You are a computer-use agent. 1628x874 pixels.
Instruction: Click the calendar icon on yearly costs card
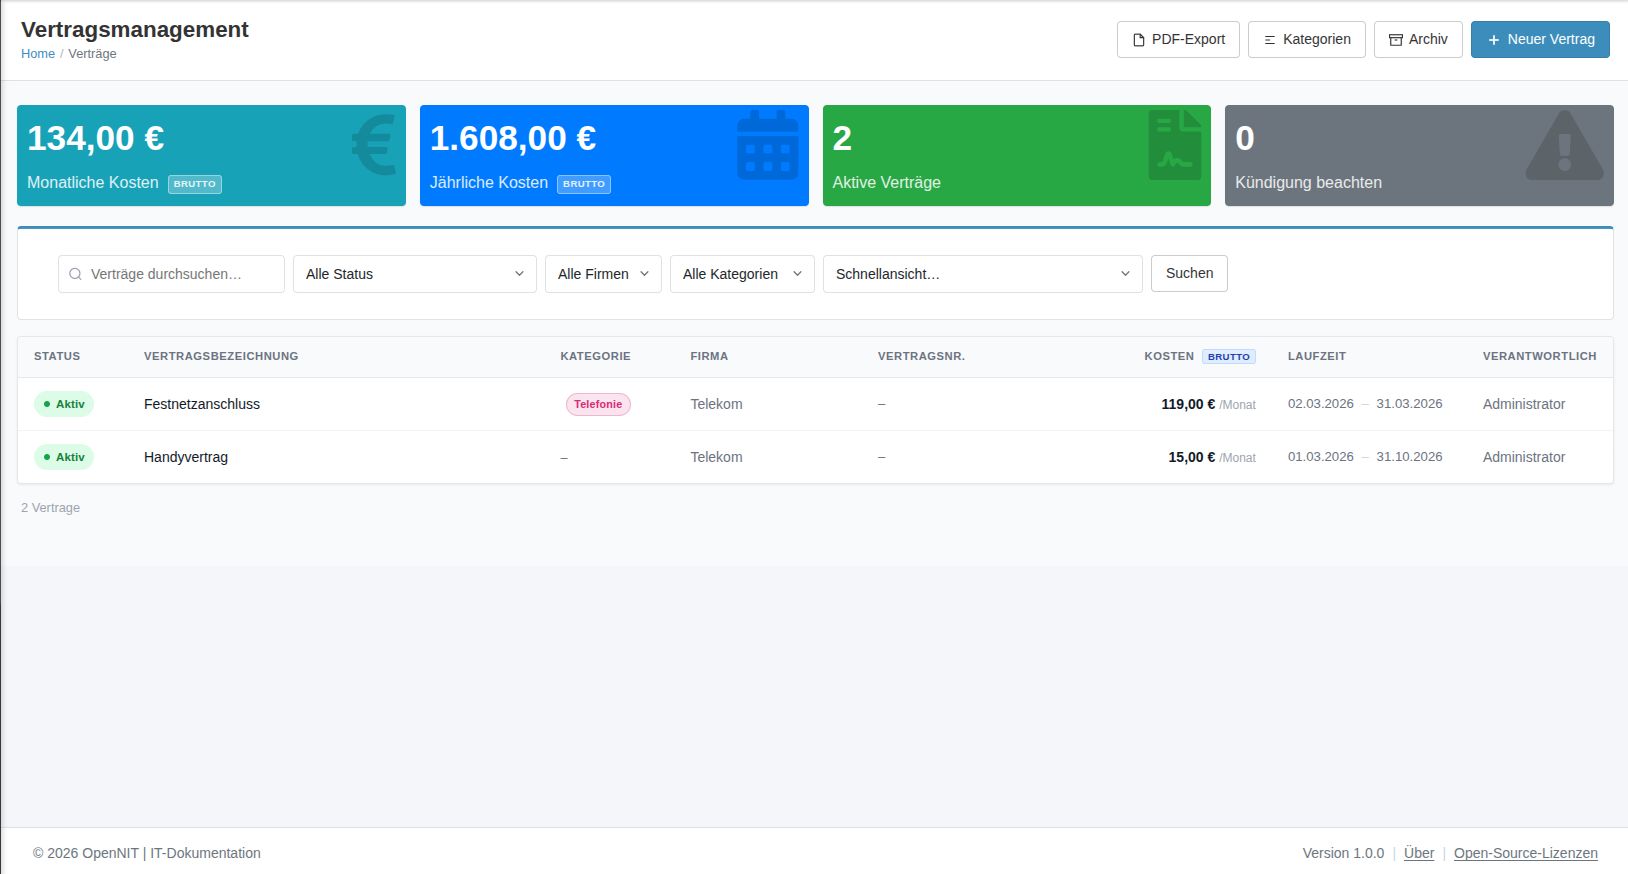click(x=767, y=146)
